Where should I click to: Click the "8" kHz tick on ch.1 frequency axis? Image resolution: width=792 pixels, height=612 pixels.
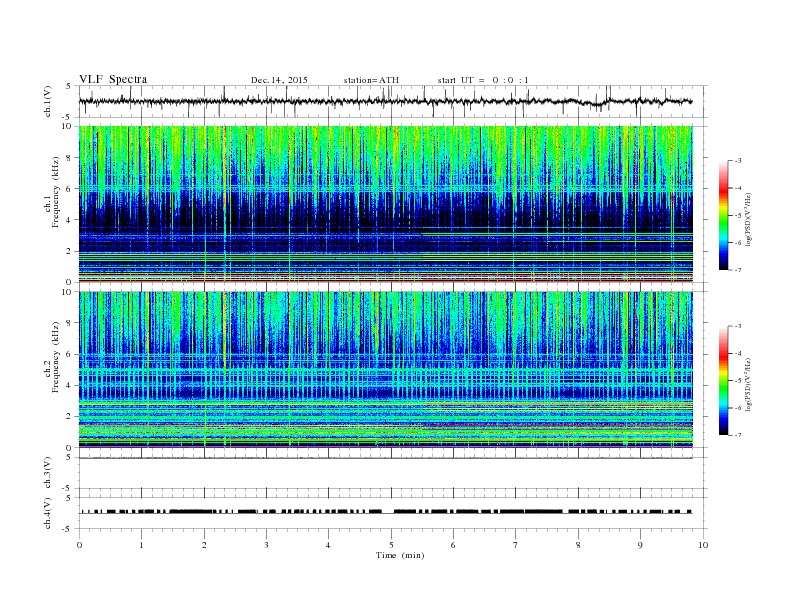click(69, 158)
